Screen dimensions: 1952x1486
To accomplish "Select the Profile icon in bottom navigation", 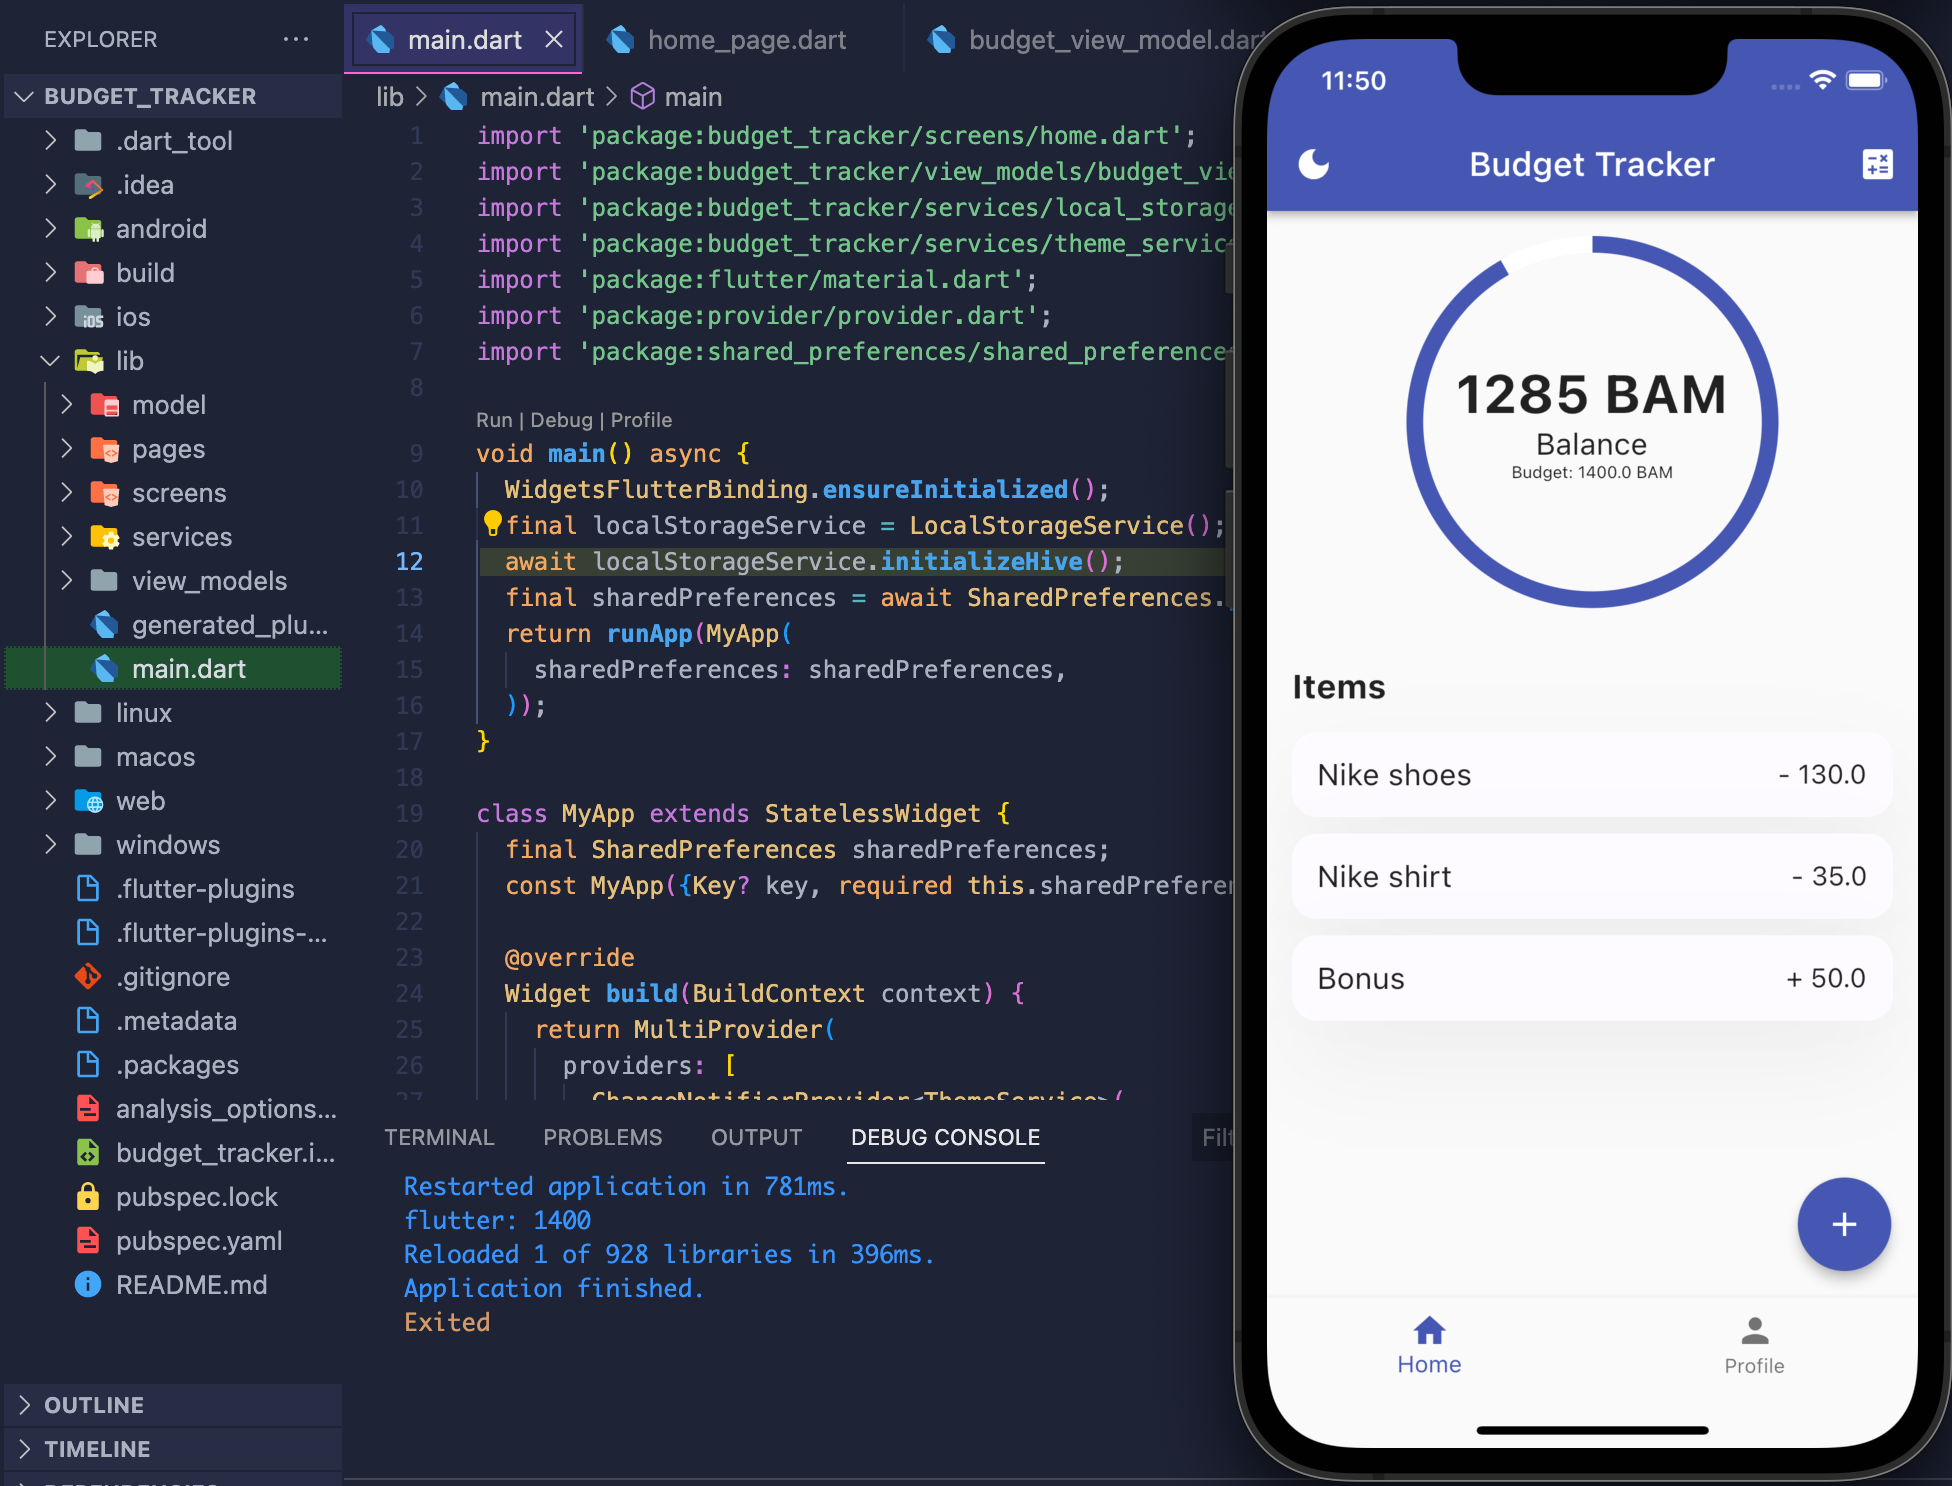I will 1753,1328.
